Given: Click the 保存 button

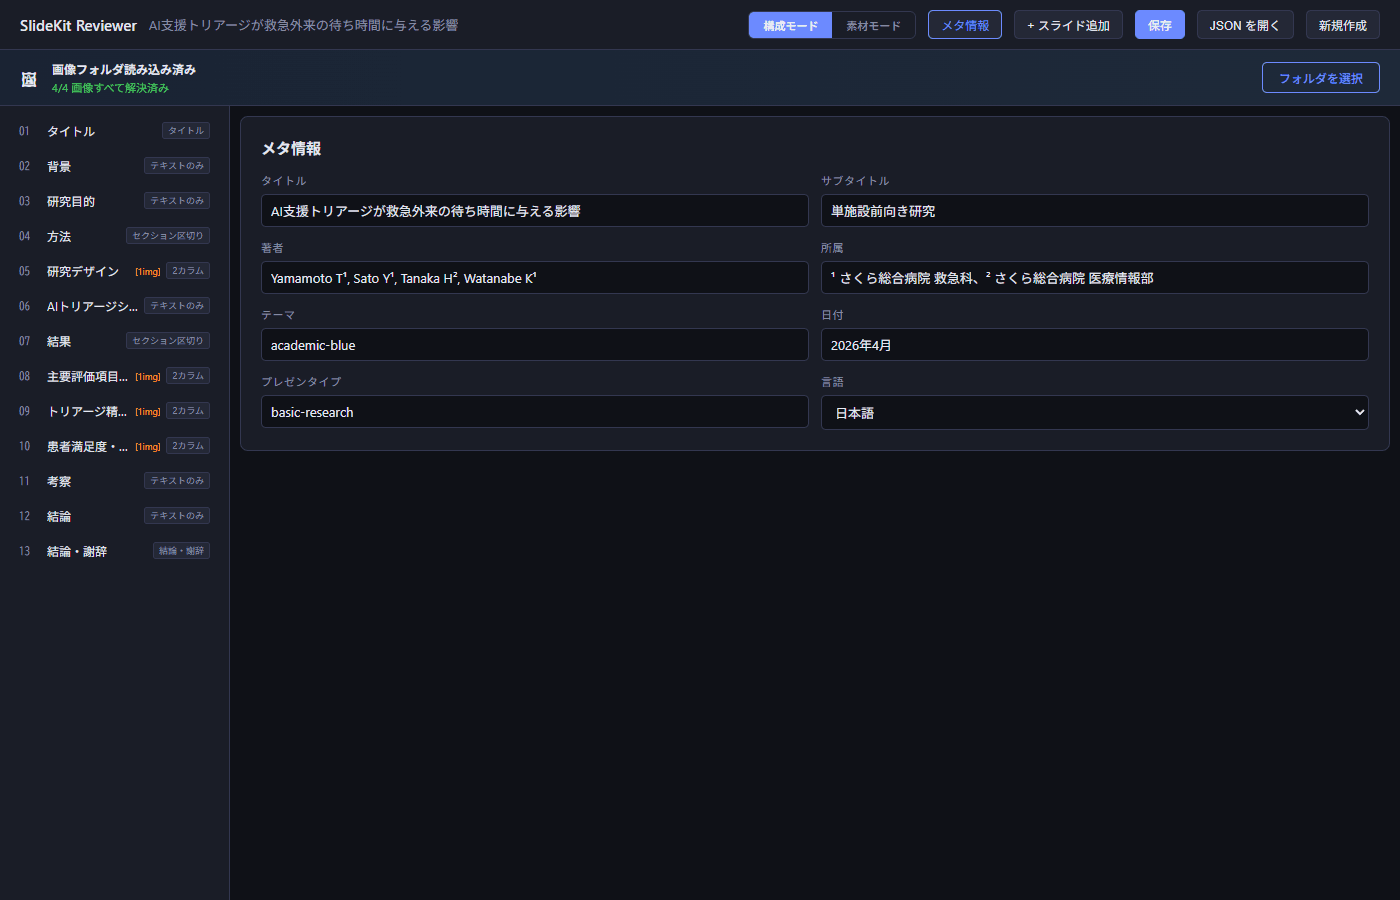Looking at the screenshot, I should [x=1159, y=24].
